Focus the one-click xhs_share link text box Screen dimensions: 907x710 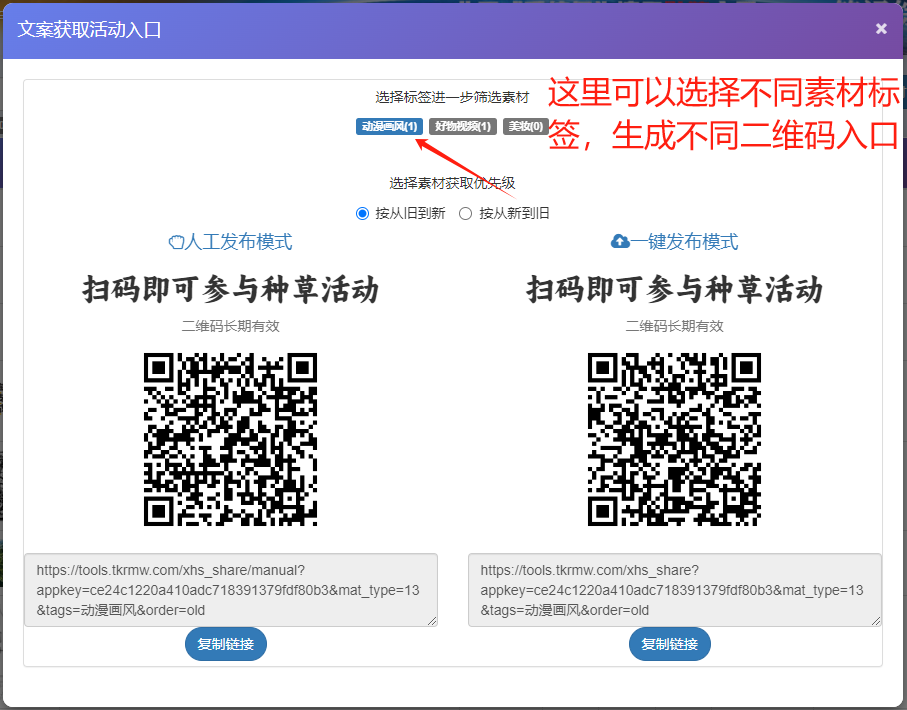(x=674, y=590)
